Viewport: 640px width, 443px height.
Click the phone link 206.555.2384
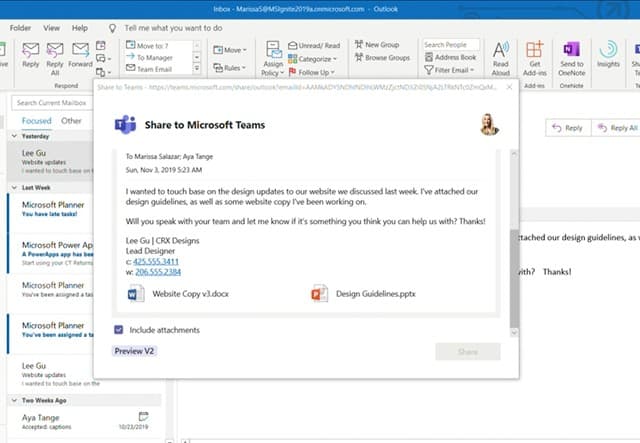pos(158,272)
